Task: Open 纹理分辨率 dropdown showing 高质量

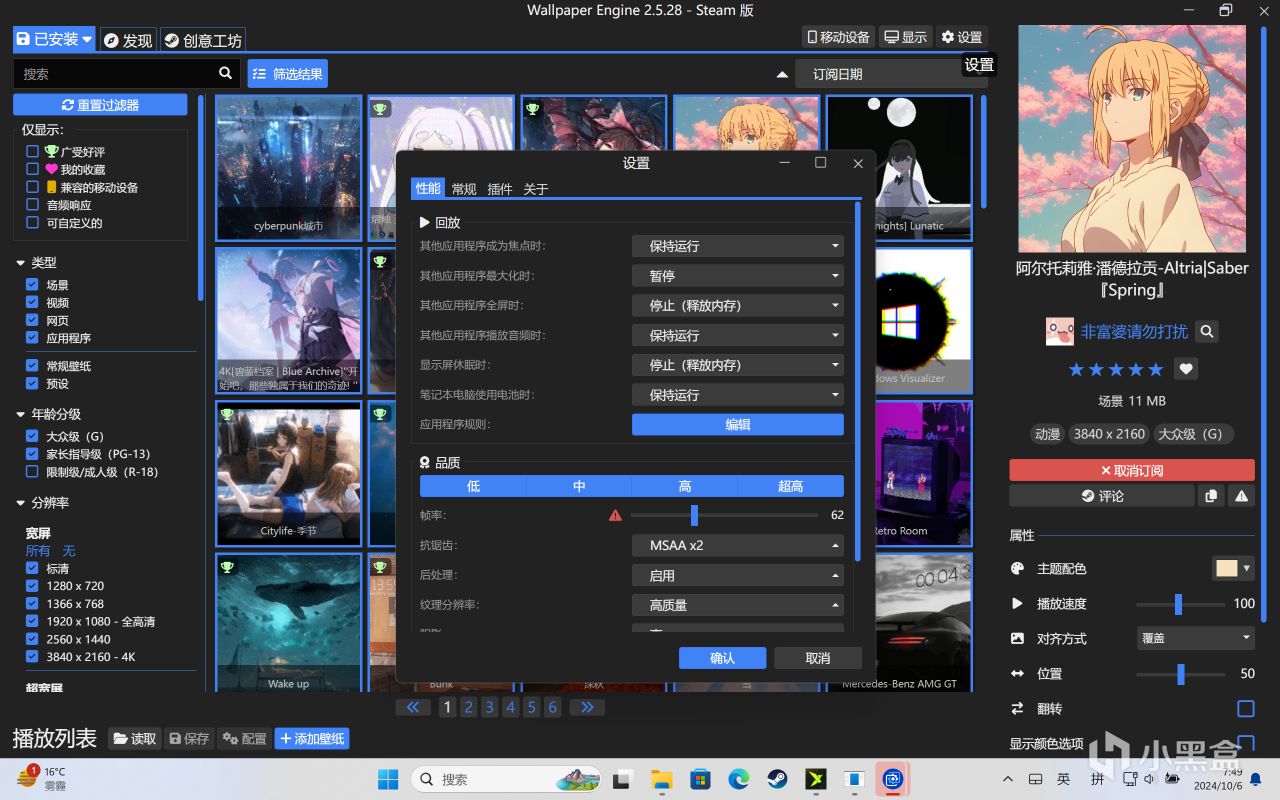Action: (738, 605)
